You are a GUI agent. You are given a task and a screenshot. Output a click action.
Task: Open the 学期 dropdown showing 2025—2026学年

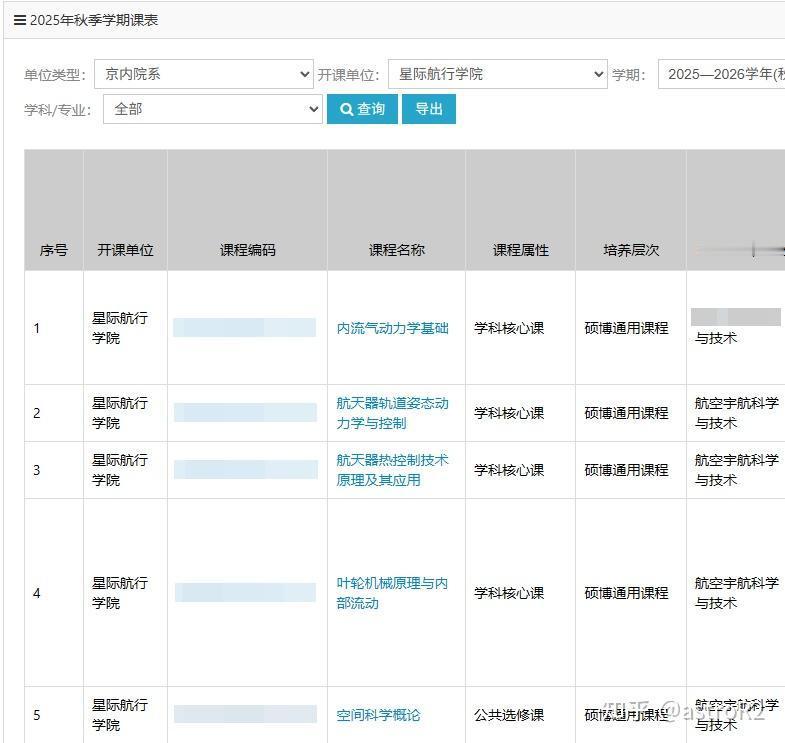[x=721, y=74]
